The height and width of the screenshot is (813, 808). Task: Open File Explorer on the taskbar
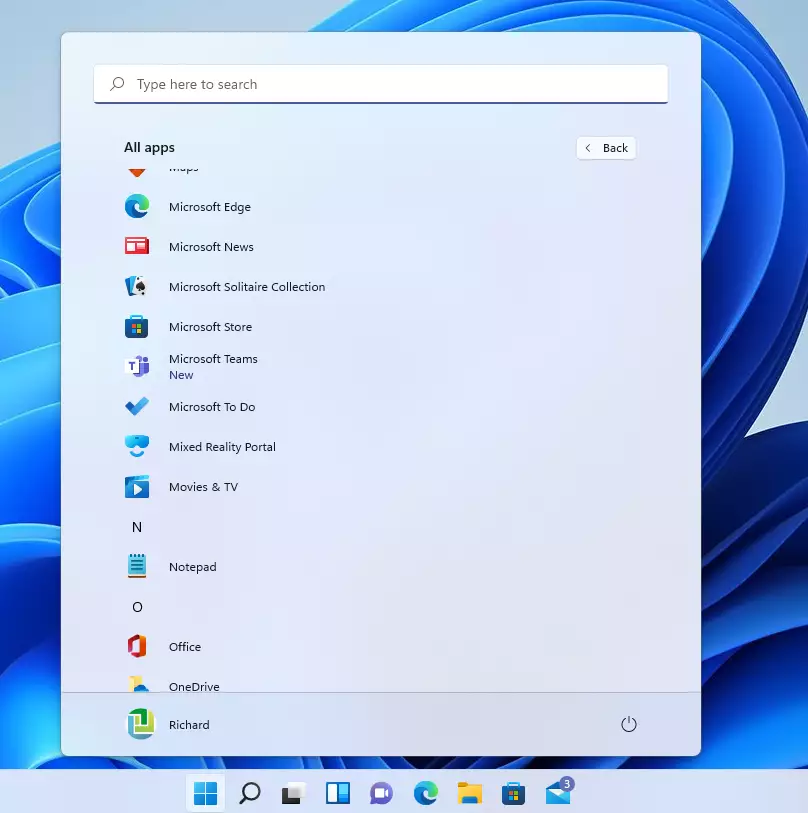tap(469, 793)
